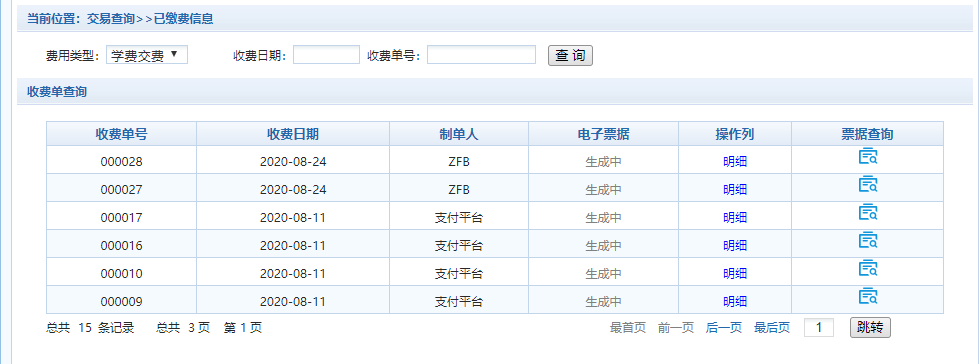Open the 费用类型 dropdown showing 学费交费

[147, 55]
